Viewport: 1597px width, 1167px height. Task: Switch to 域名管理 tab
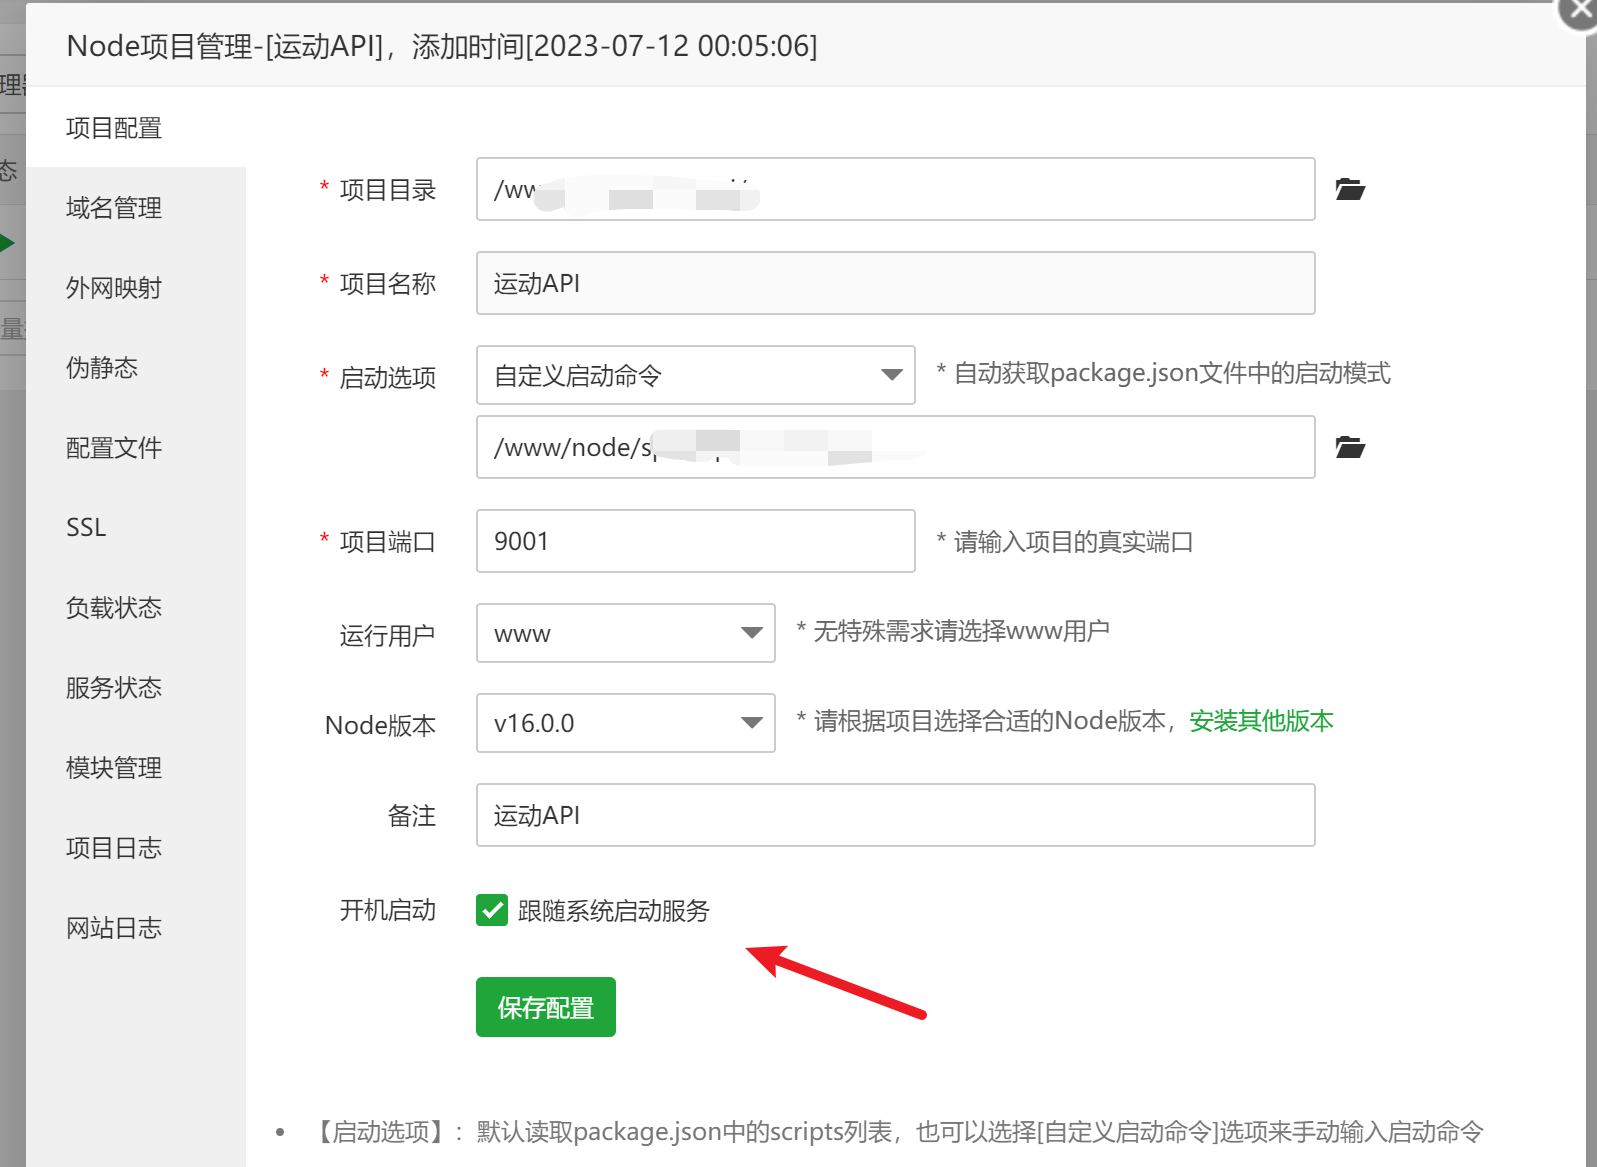coord(136,208)
